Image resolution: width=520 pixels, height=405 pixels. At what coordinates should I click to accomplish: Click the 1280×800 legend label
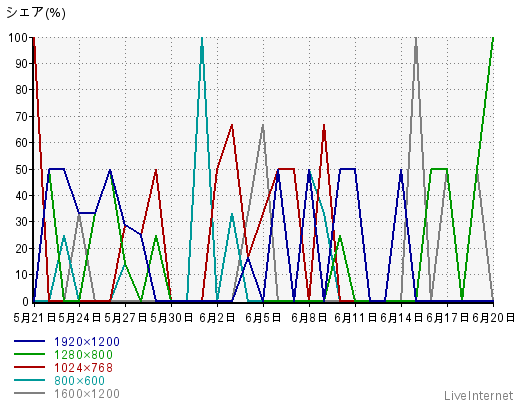coord(83,355)
